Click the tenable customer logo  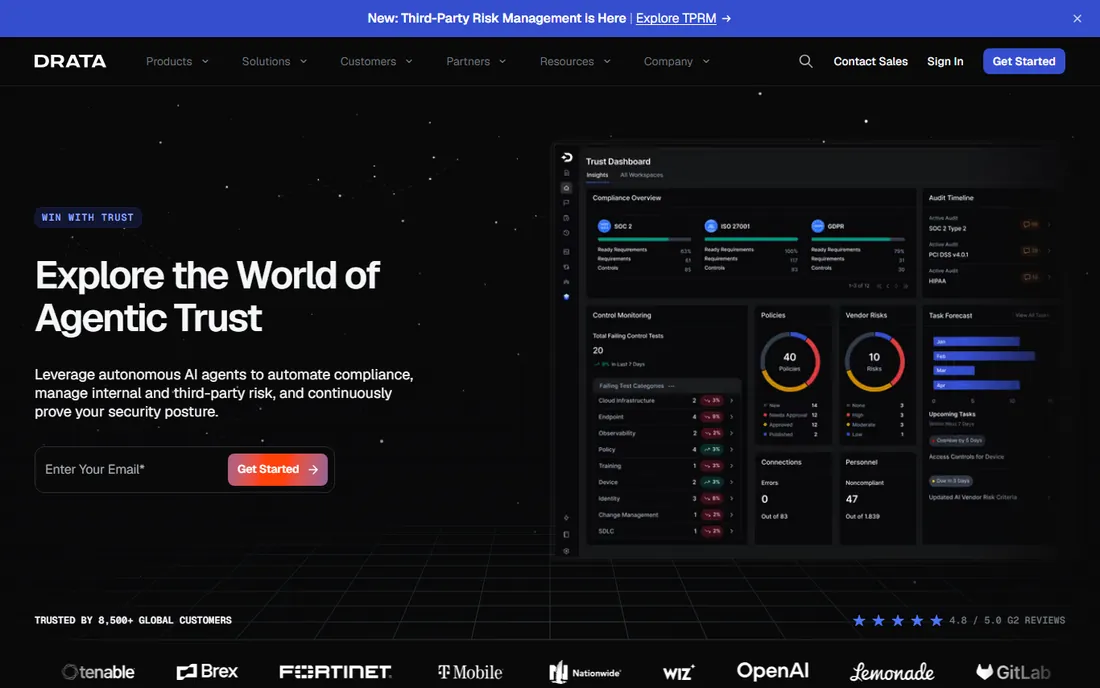coord(98,672)
